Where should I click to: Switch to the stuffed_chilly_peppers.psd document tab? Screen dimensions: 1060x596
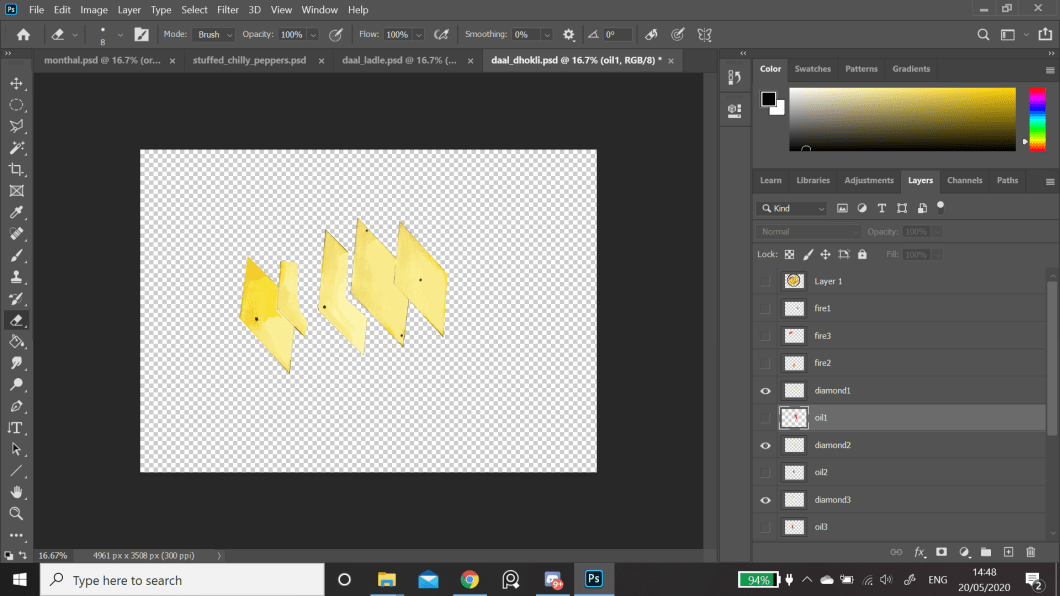249,60
